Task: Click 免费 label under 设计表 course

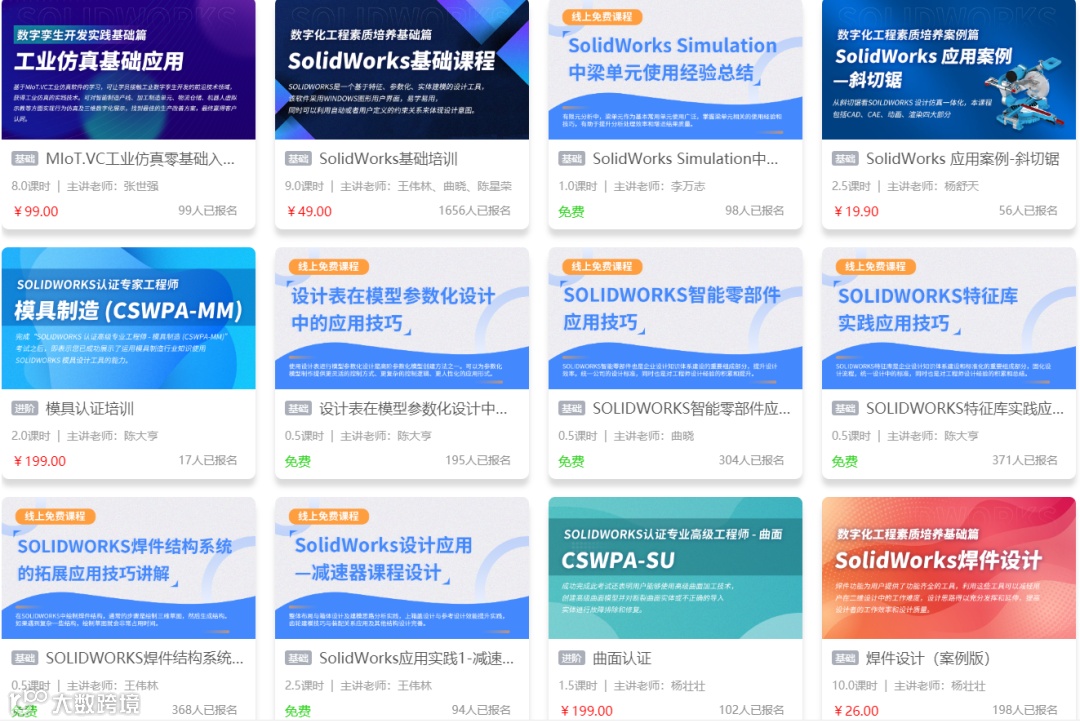Action: 298,461
